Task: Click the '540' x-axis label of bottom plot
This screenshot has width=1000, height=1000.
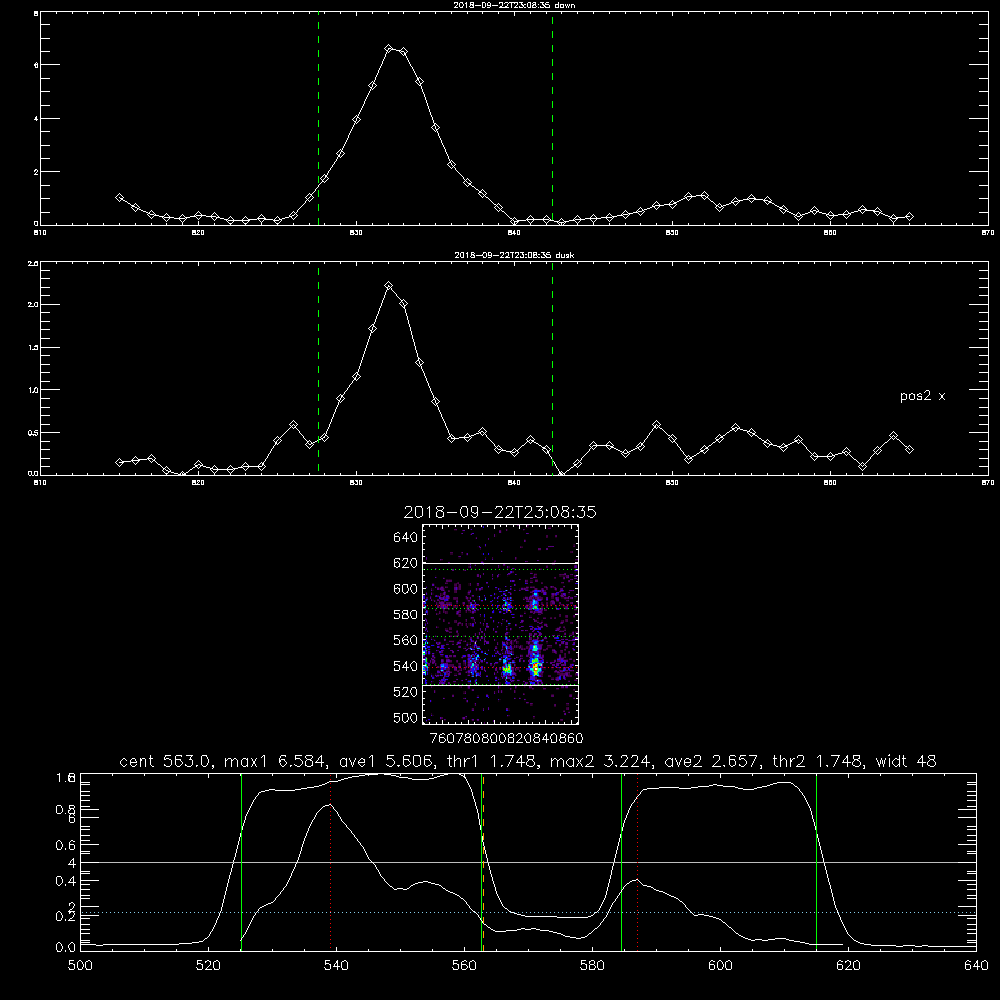Action: click(x=336, y=966)
